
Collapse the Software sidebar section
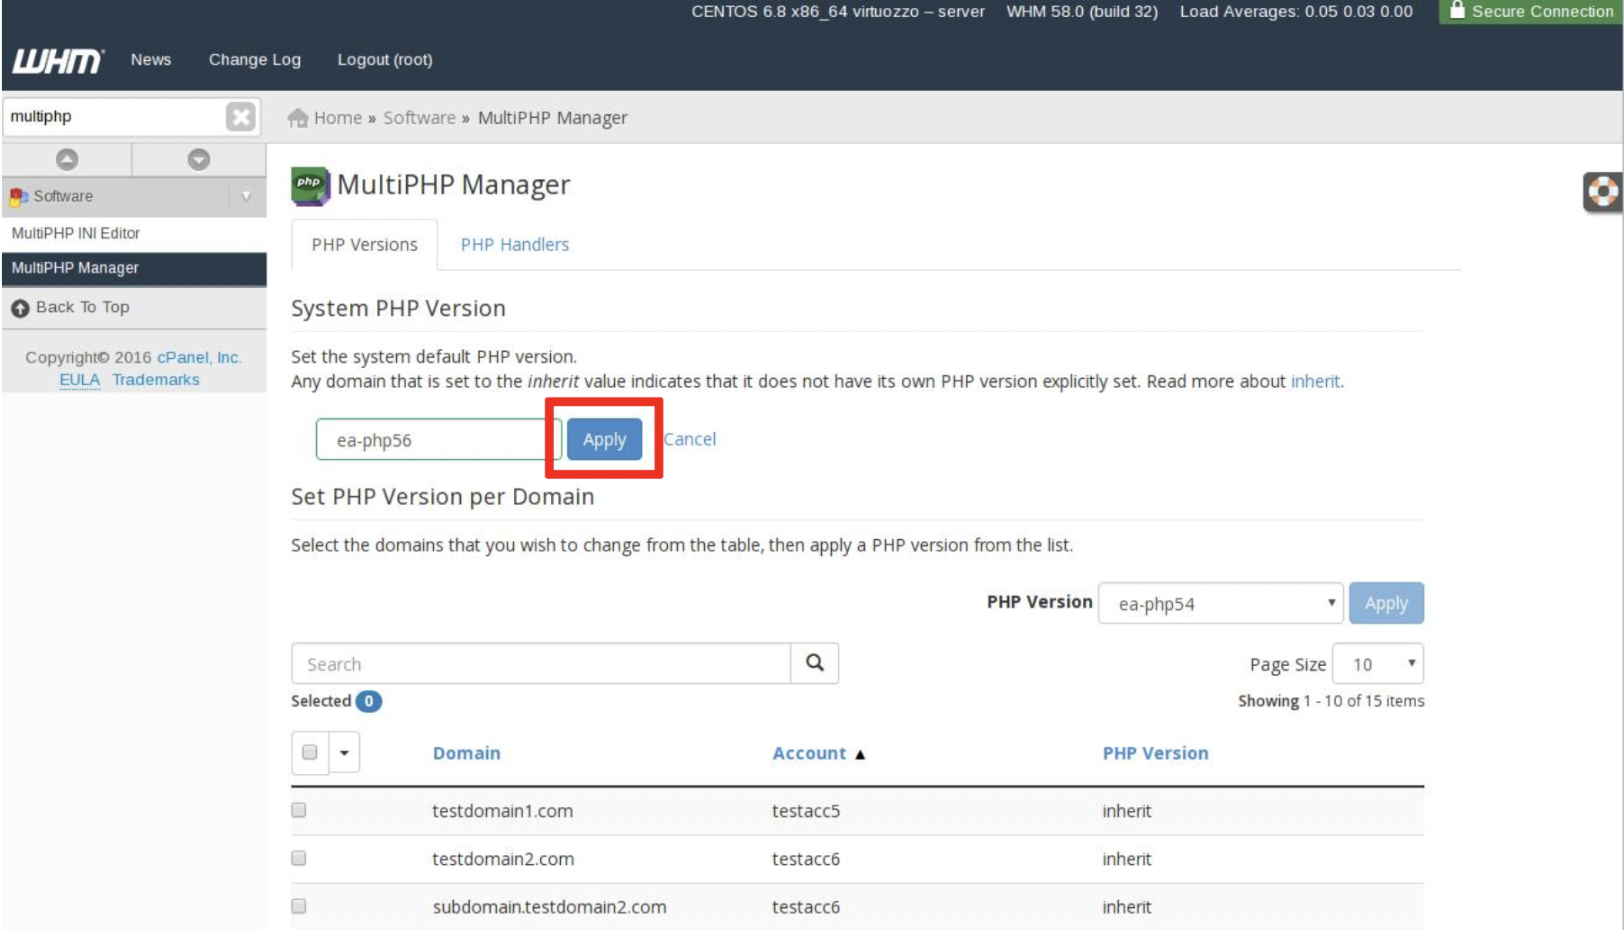click(246, 196)
